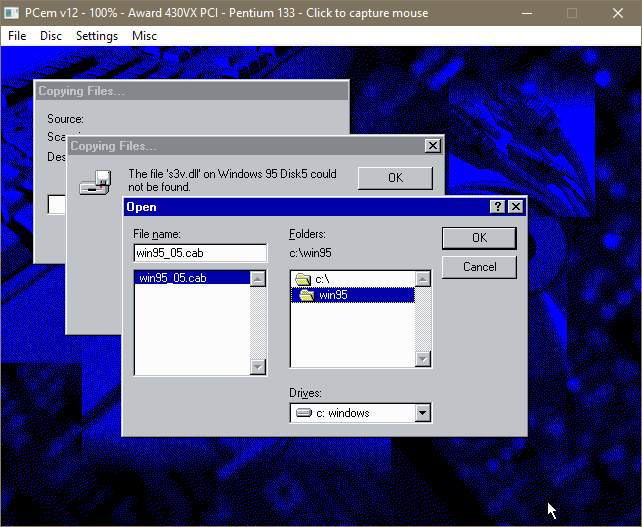Viewport: 642px width, 527px height.
Task: Open the Misc menu
Action: pyautogui.click(x=144, y=36)
